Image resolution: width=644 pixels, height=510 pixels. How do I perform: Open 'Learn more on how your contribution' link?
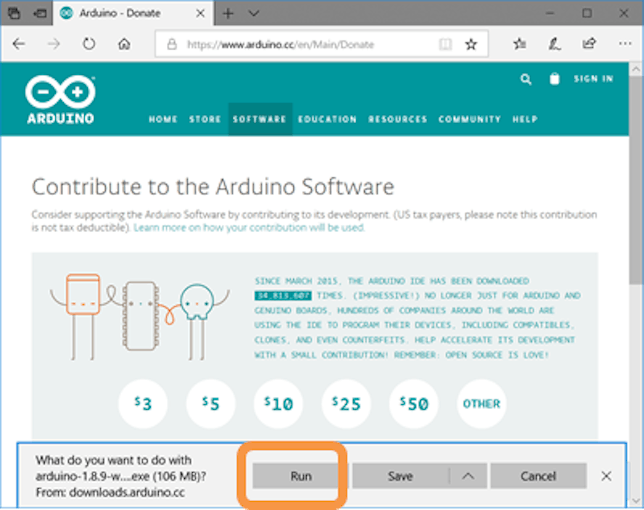(249, 227)
